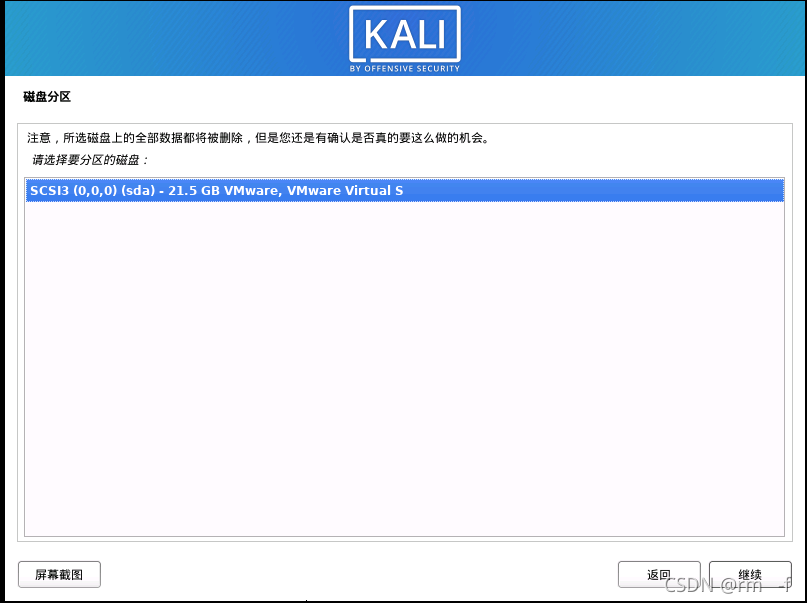Proceed to next installer step via 继续

750,574
